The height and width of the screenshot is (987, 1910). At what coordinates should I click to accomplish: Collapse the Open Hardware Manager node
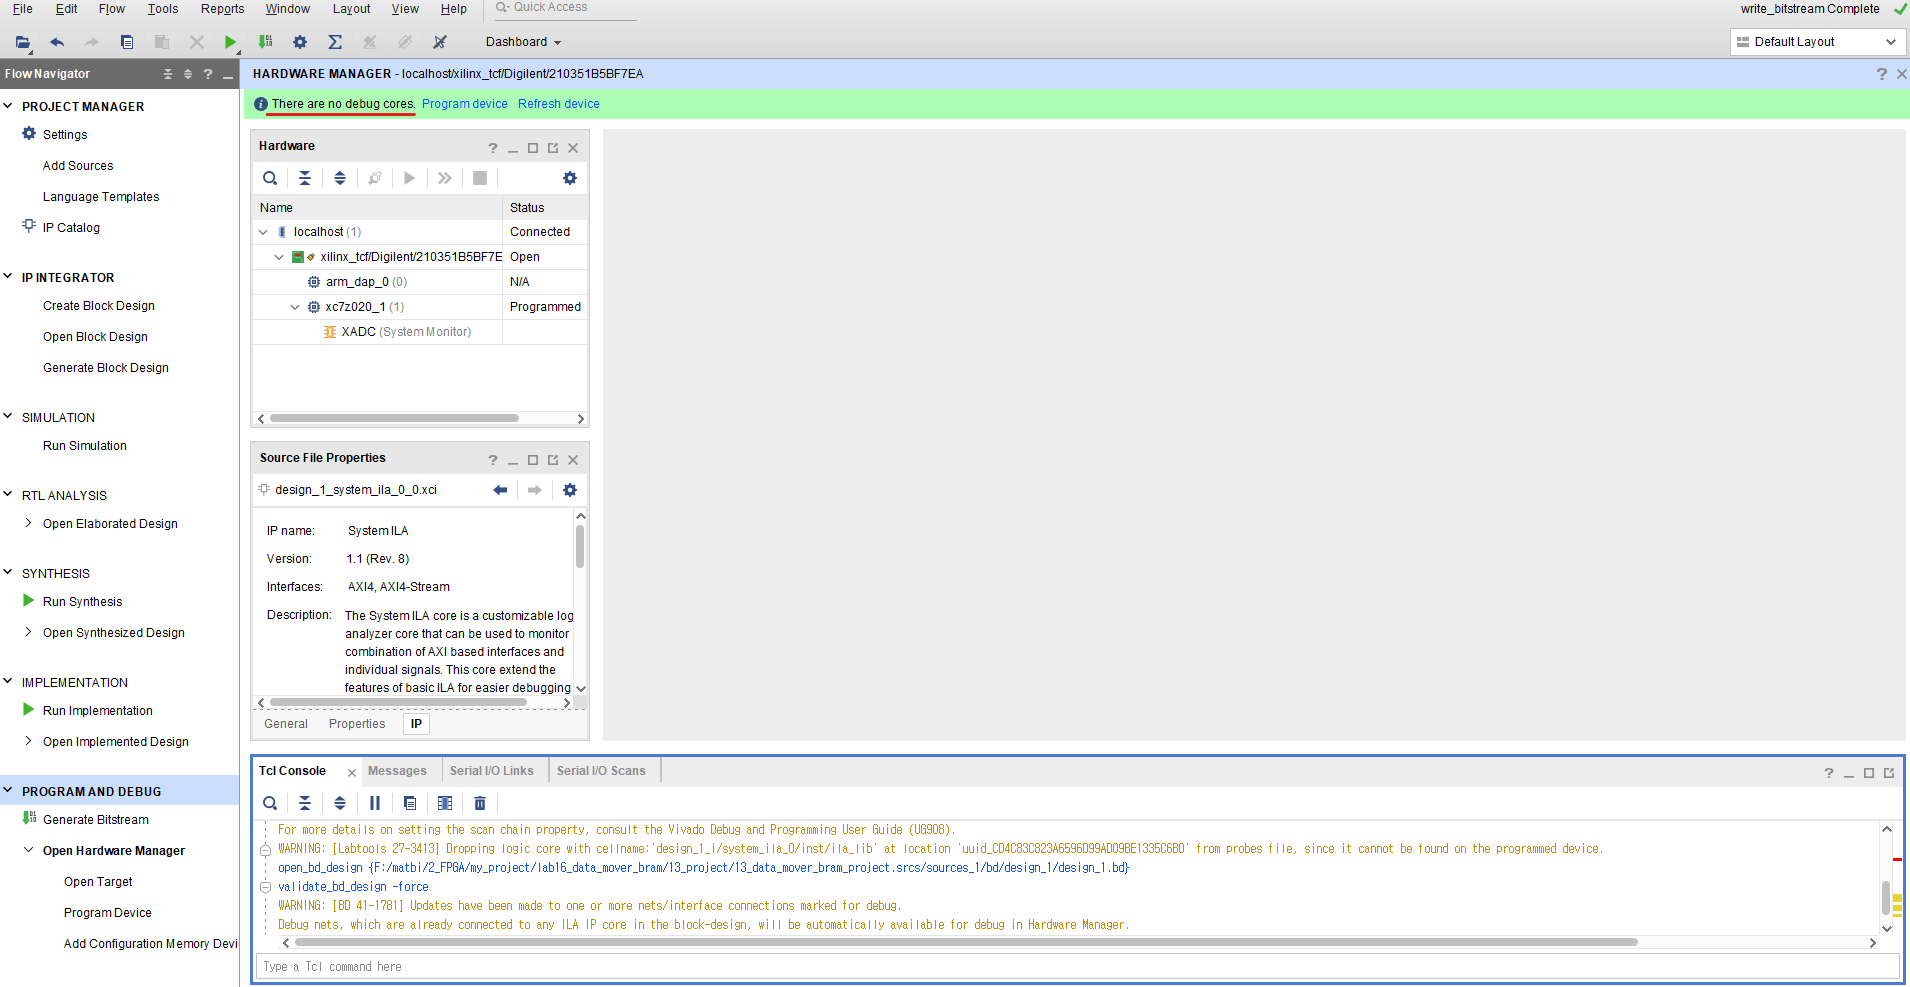pyautogui.click(x=28, y=850)
